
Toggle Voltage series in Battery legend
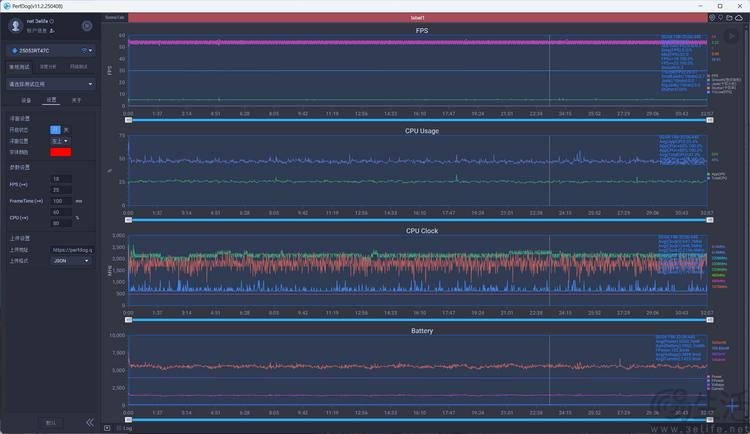(x=716, y=385)
